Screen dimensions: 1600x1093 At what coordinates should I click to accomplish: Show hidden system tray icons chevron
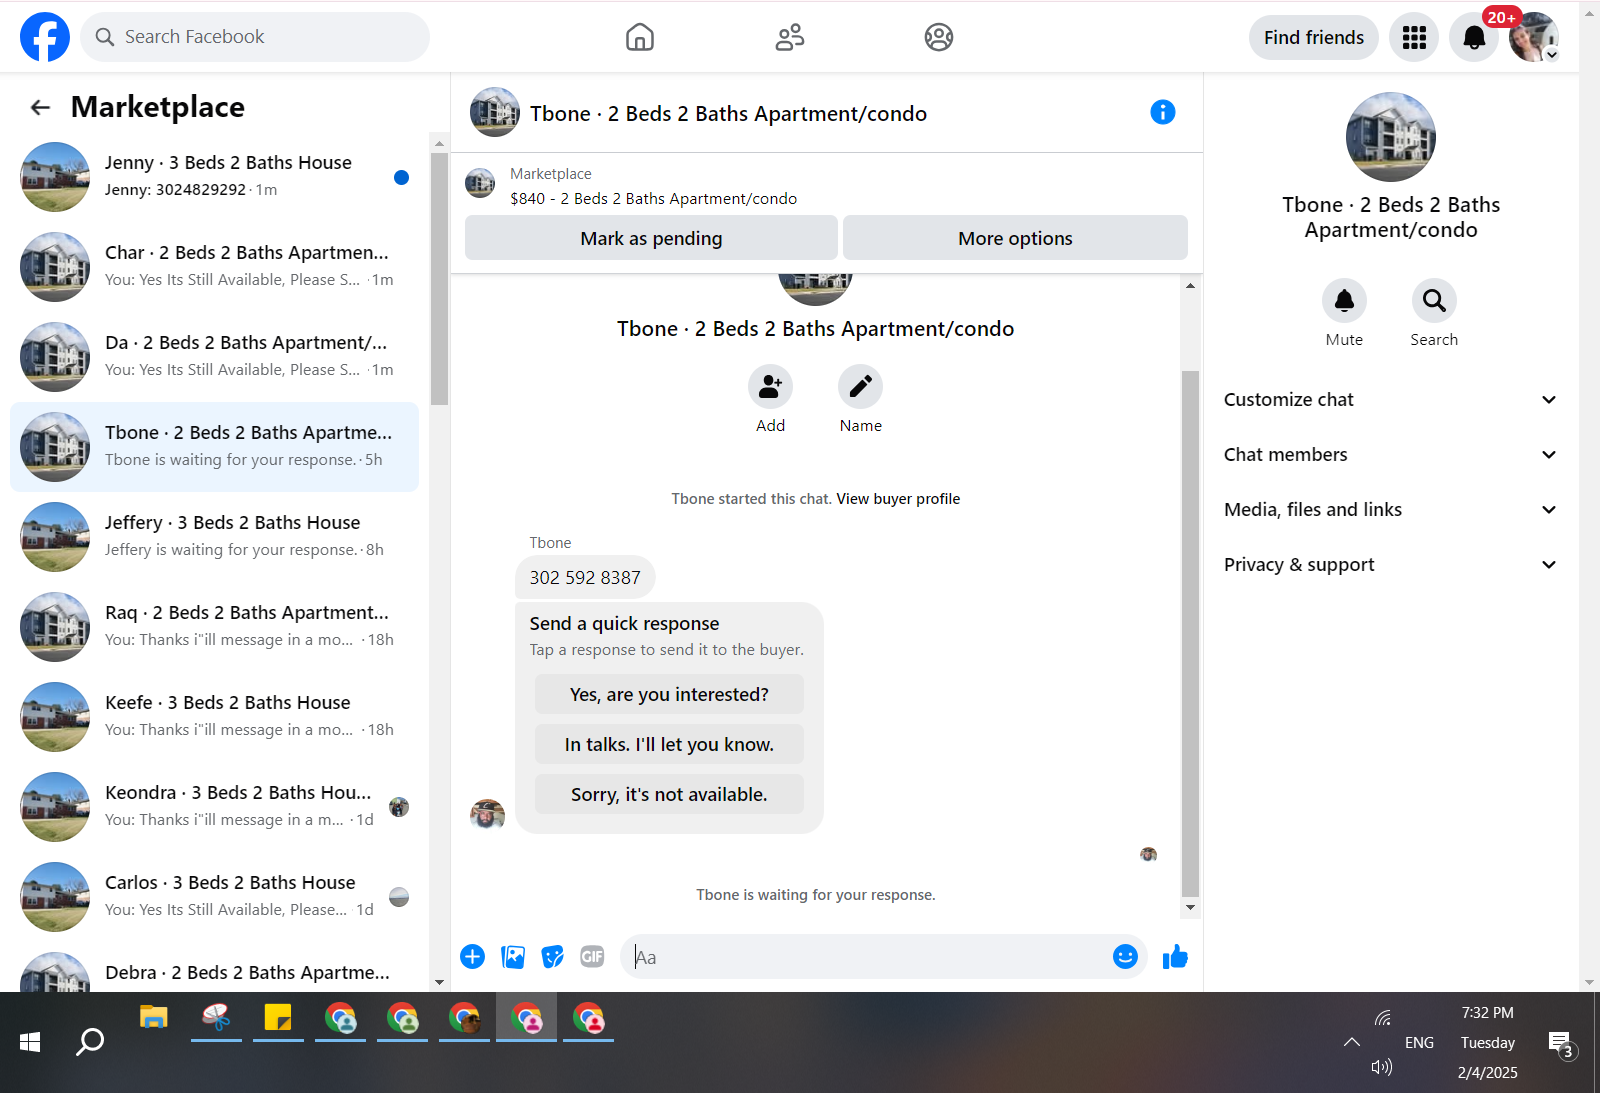[x=1352, y=1042]
